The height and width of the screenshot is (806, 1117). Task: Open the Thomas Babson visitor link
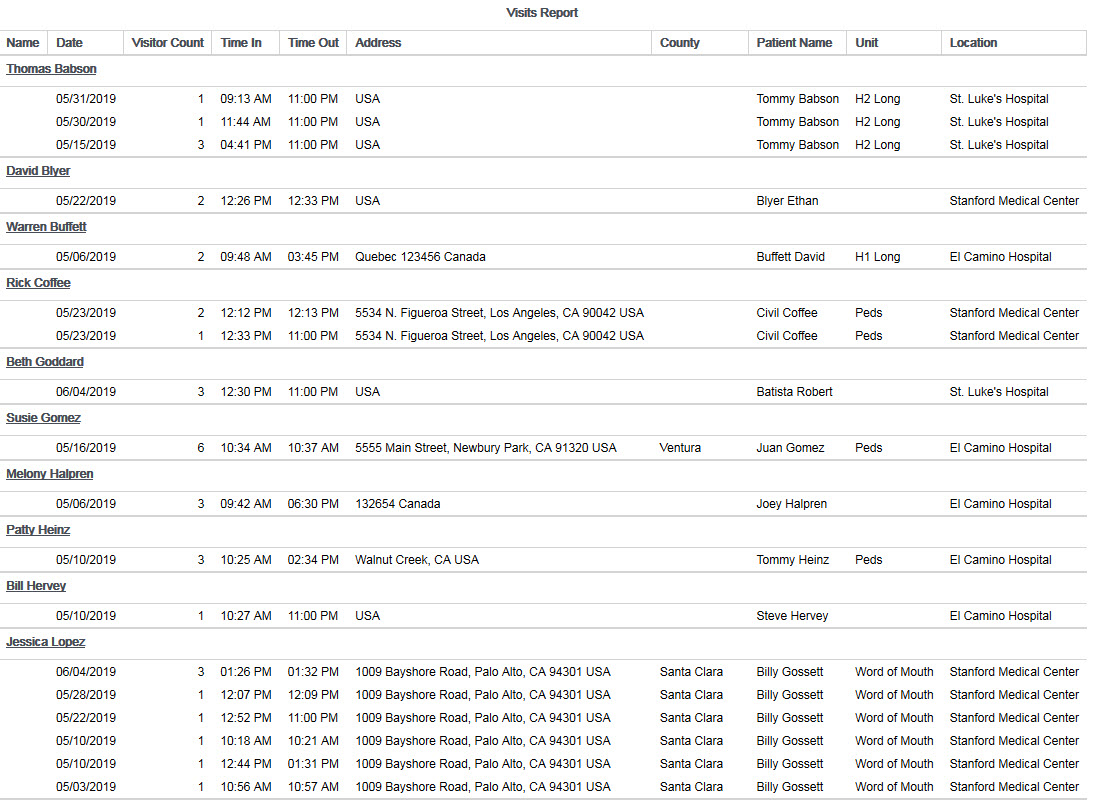51,69
